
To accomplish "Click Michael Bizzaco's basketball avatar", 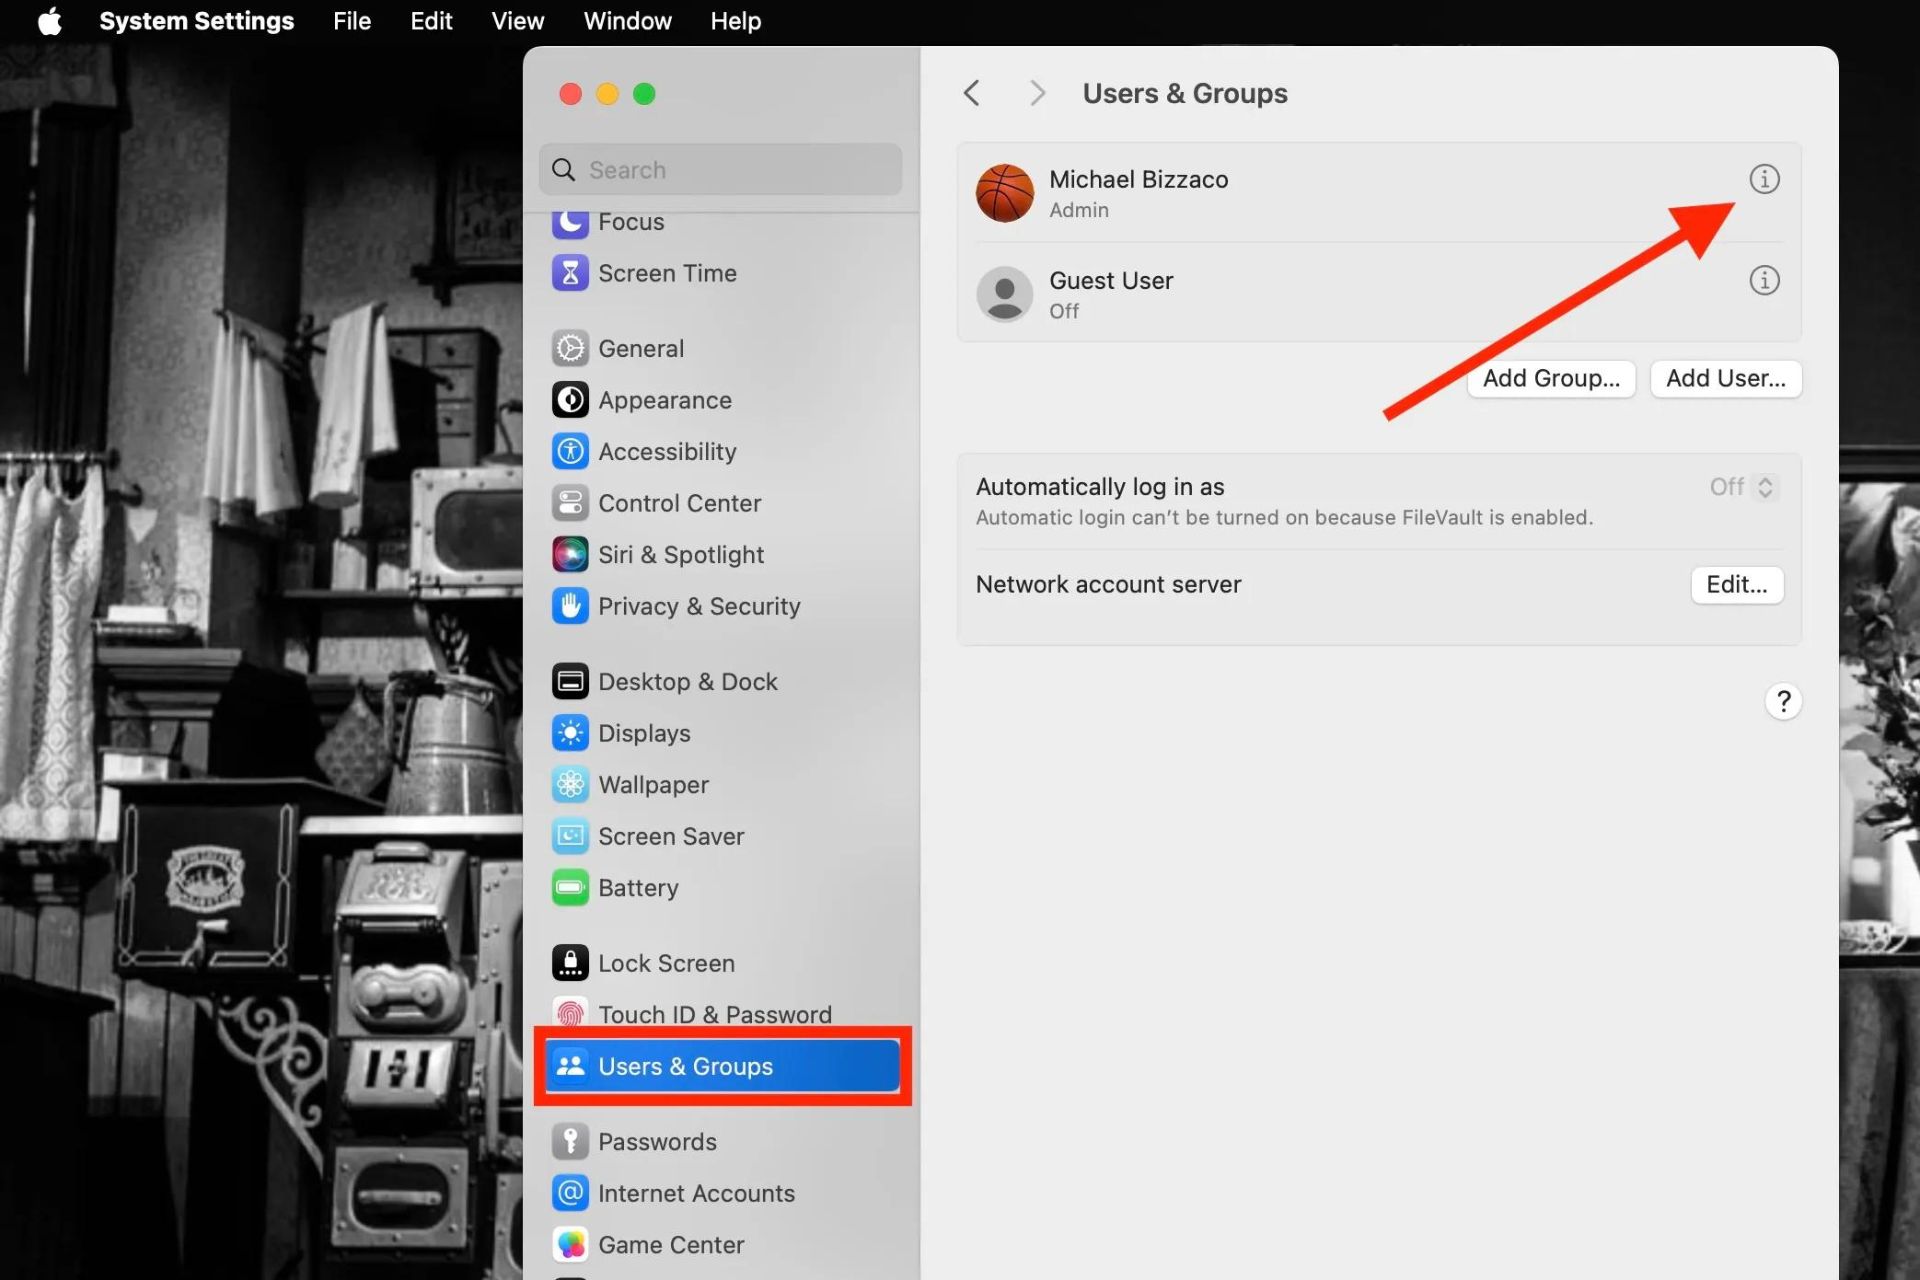I will (1004, 193).
